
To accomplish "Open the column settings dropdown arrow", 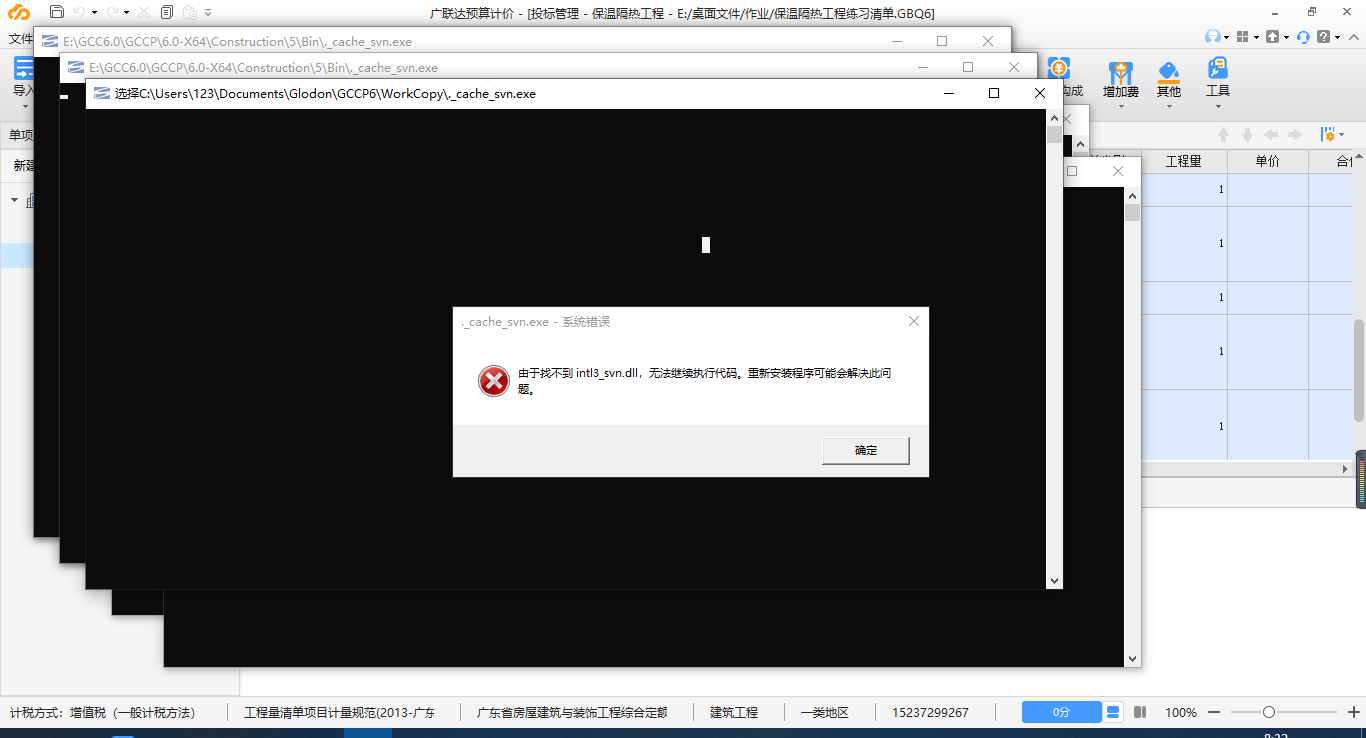I will point(1342,135).
